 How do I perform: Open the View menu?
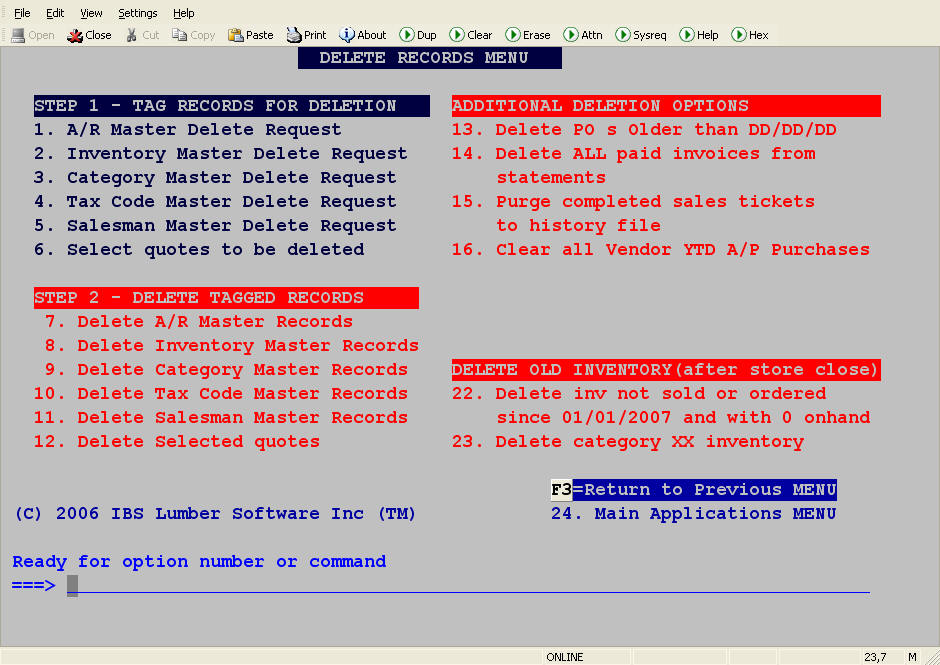point(91,13)
